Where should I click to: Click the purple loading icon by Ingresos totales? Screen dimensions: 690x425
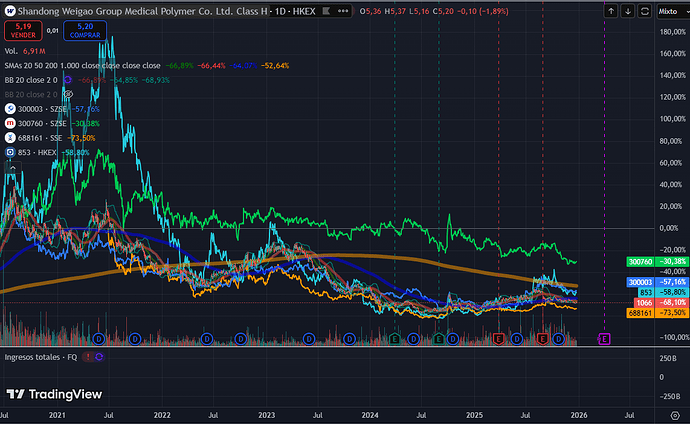point(99,357)
